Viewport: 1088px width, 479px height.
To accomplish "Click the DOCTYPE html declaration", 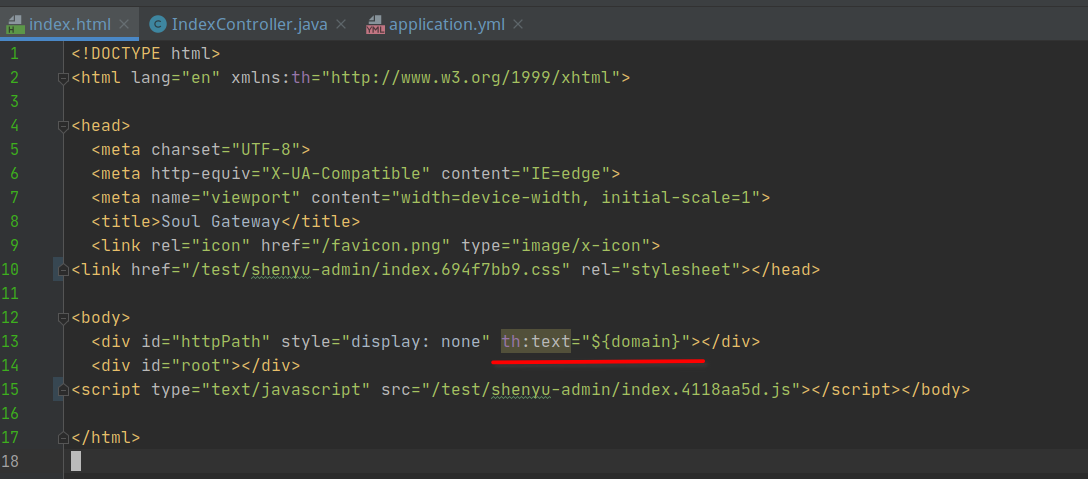I will click(146, 53).
